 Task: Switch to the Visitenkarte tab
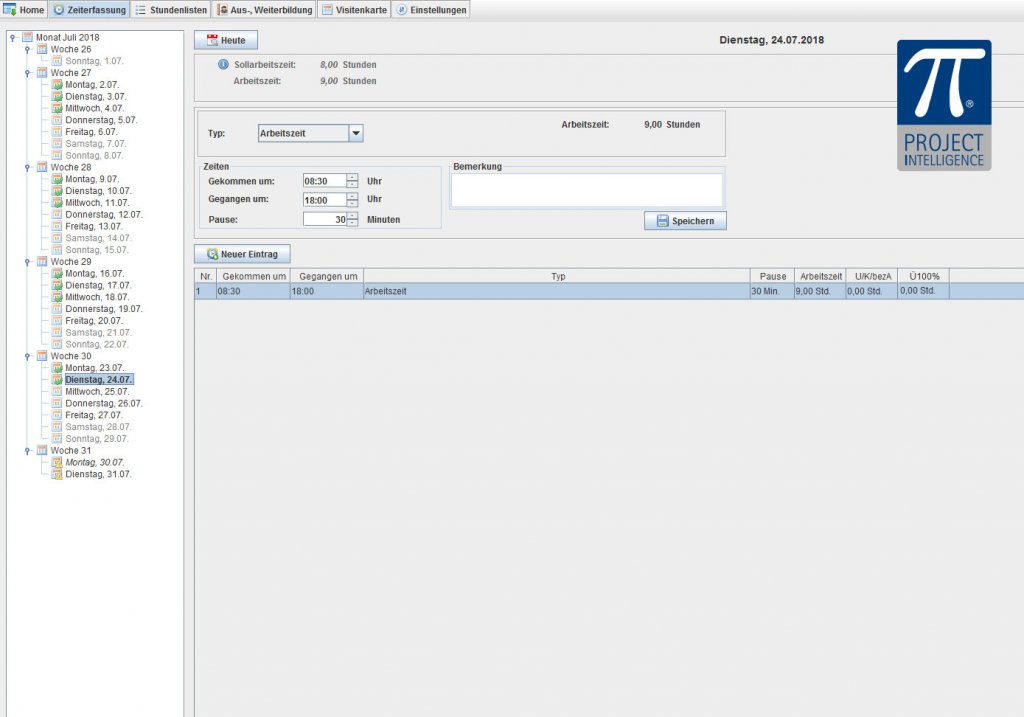(x=354, y=10)
